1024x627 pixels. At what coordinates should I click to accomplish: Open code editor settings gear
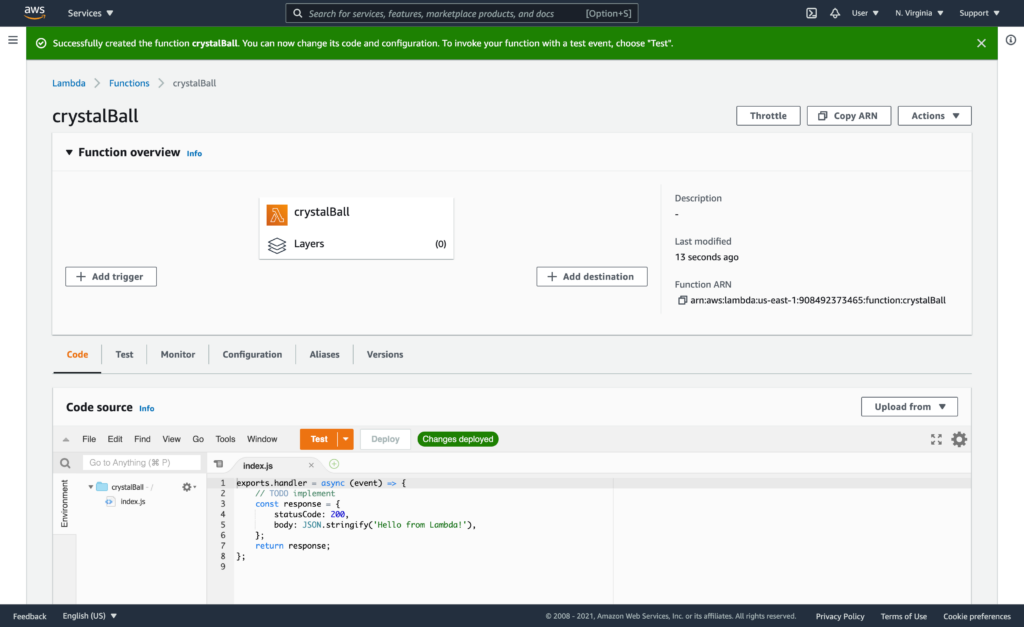coord(959,440)
